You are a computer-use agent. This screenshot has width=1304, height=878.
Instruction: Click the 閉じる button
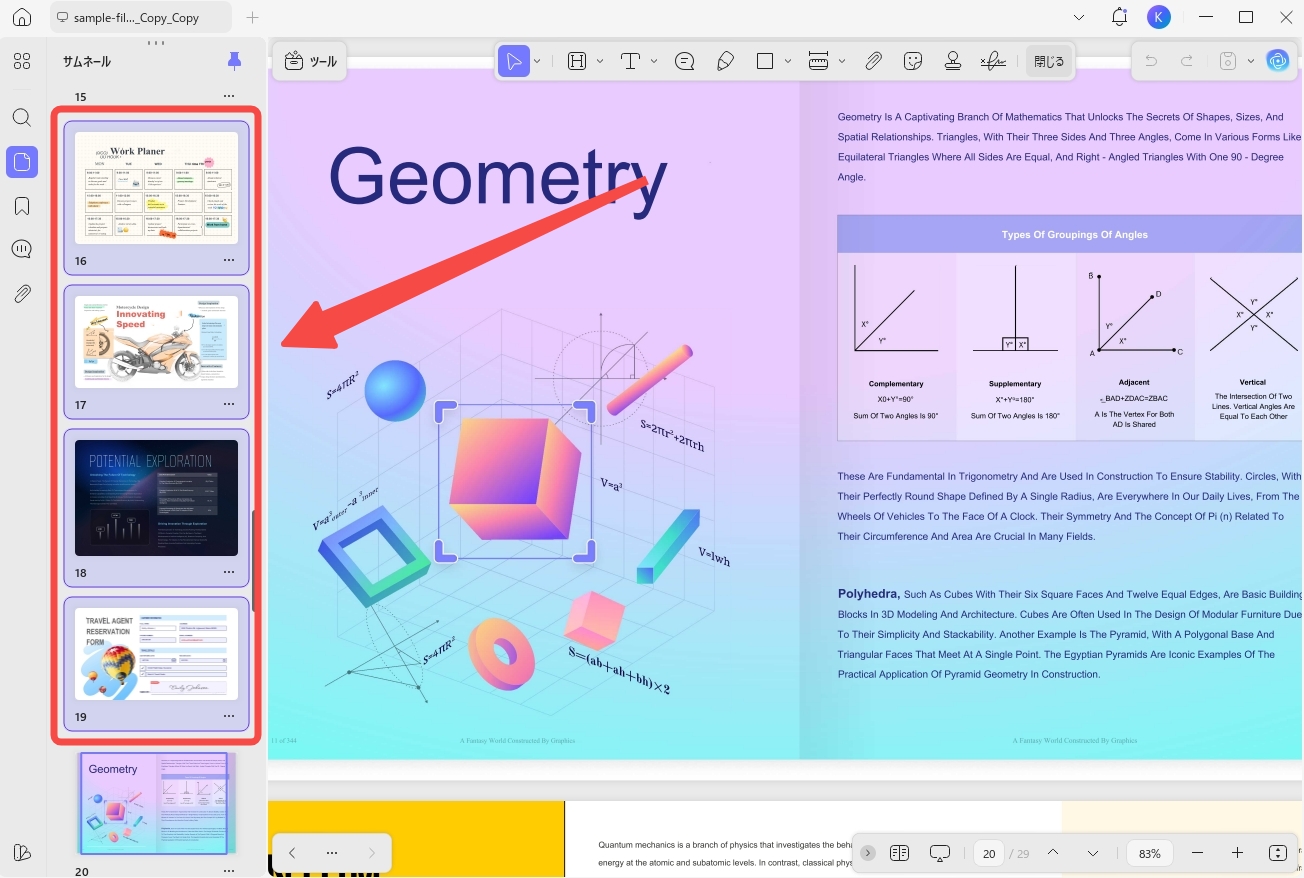click(x=1048, y=62)
